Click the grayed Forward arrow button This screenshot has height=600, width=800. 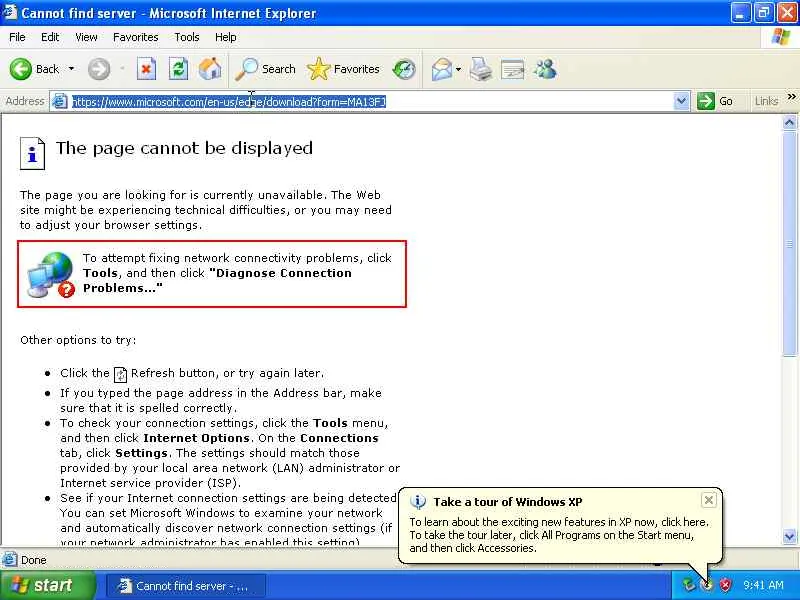(x=98, y=69)
